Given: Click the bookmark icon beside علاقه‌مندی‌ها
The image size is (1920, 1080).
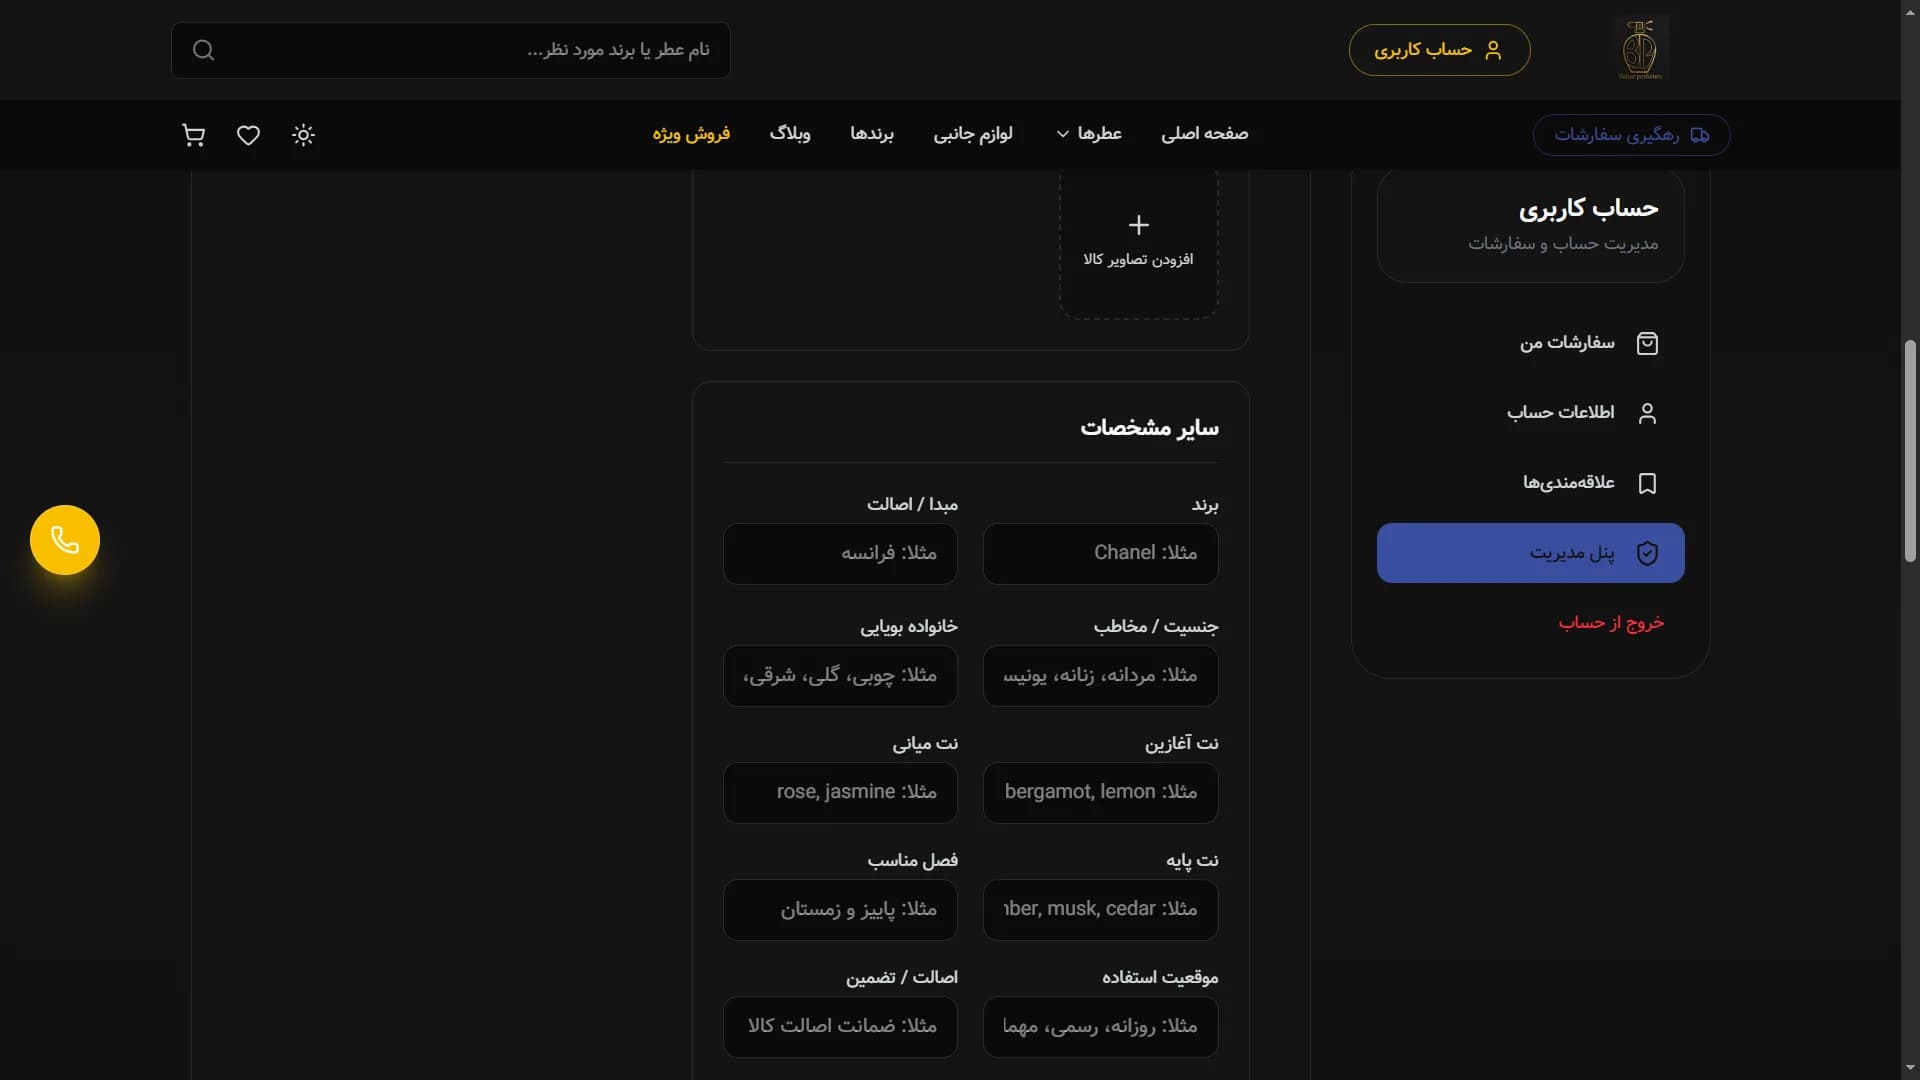Looking at the screenshot, I should 1647,484.
